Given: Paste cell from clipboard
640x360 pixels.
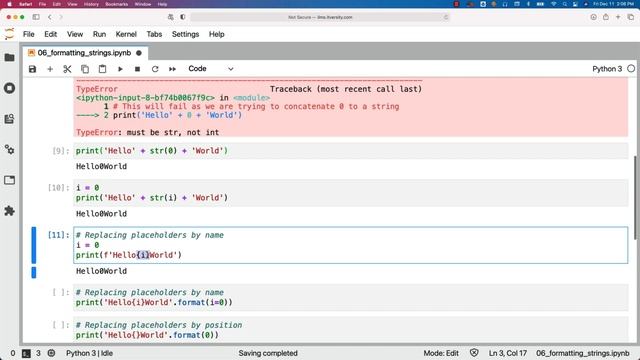Looking at the screenshot, I should [x=102, y=69].
